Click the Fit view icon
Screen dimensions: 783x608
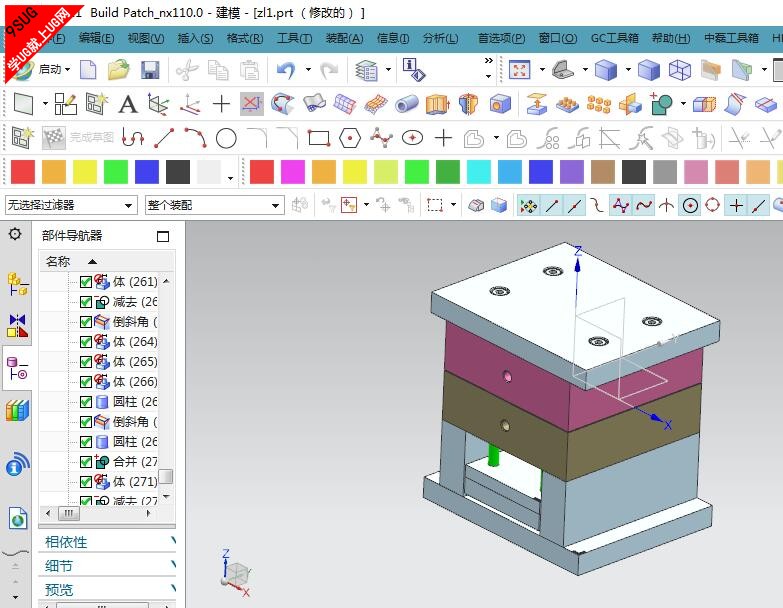point(519,70)
